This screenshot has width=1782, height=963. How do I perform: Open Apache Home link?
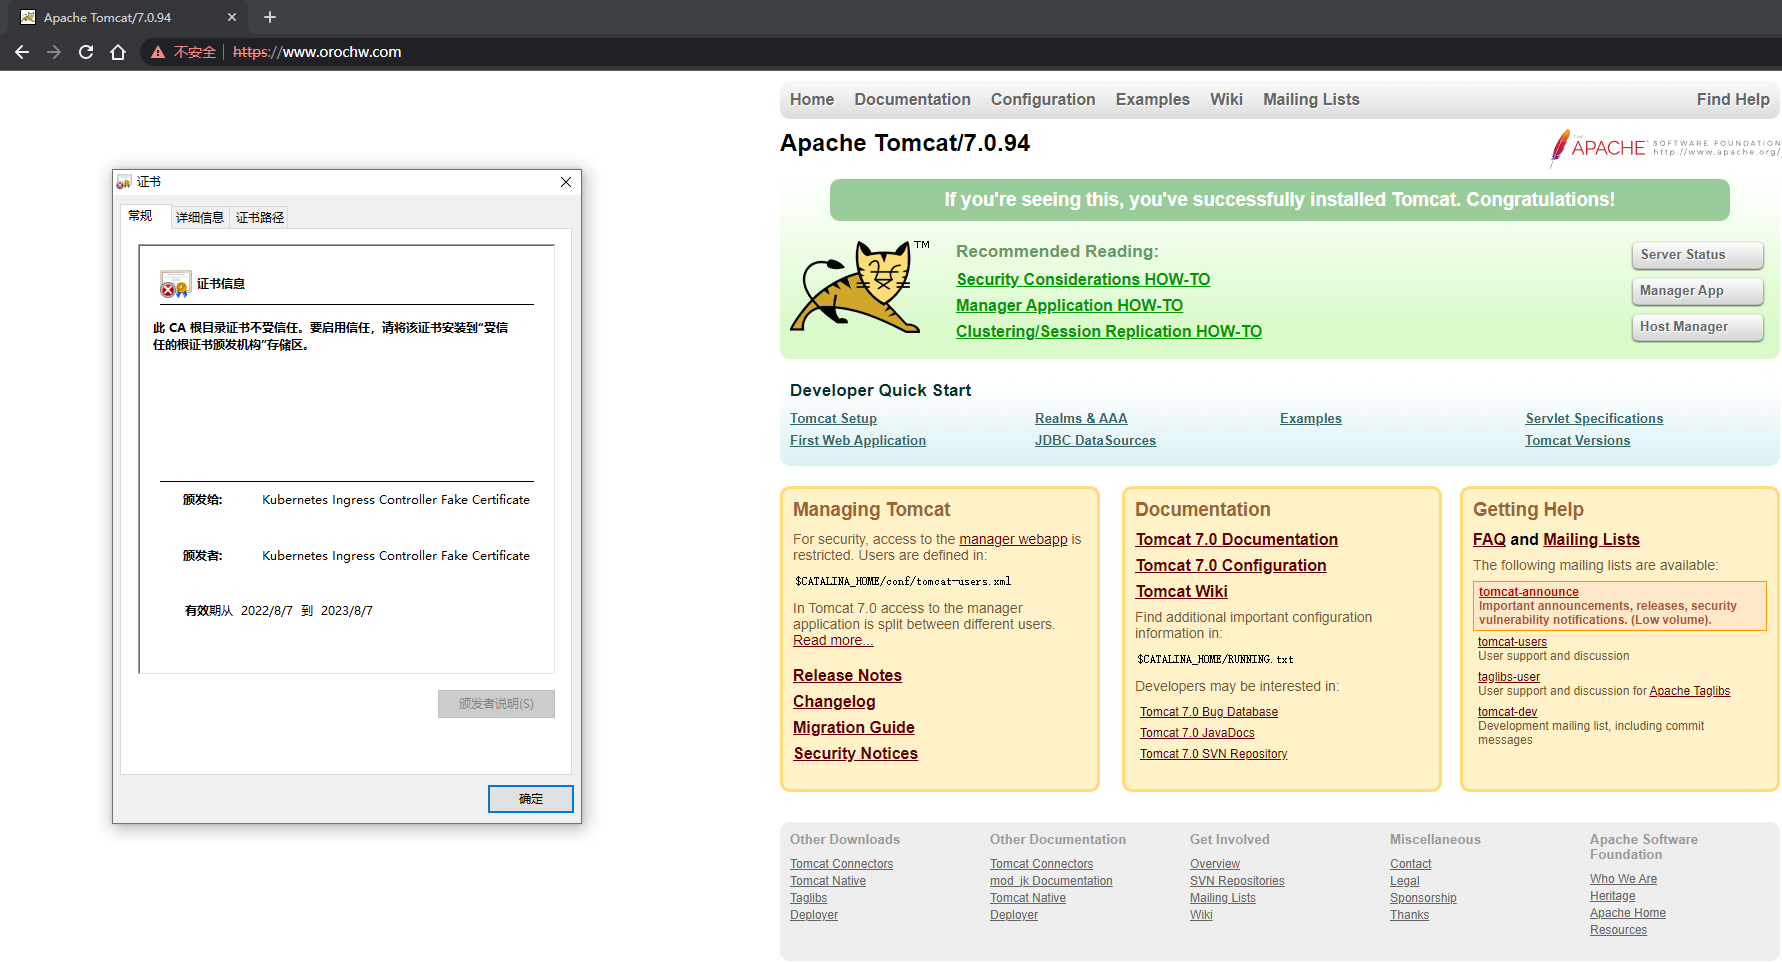(x=1628, y=913)
